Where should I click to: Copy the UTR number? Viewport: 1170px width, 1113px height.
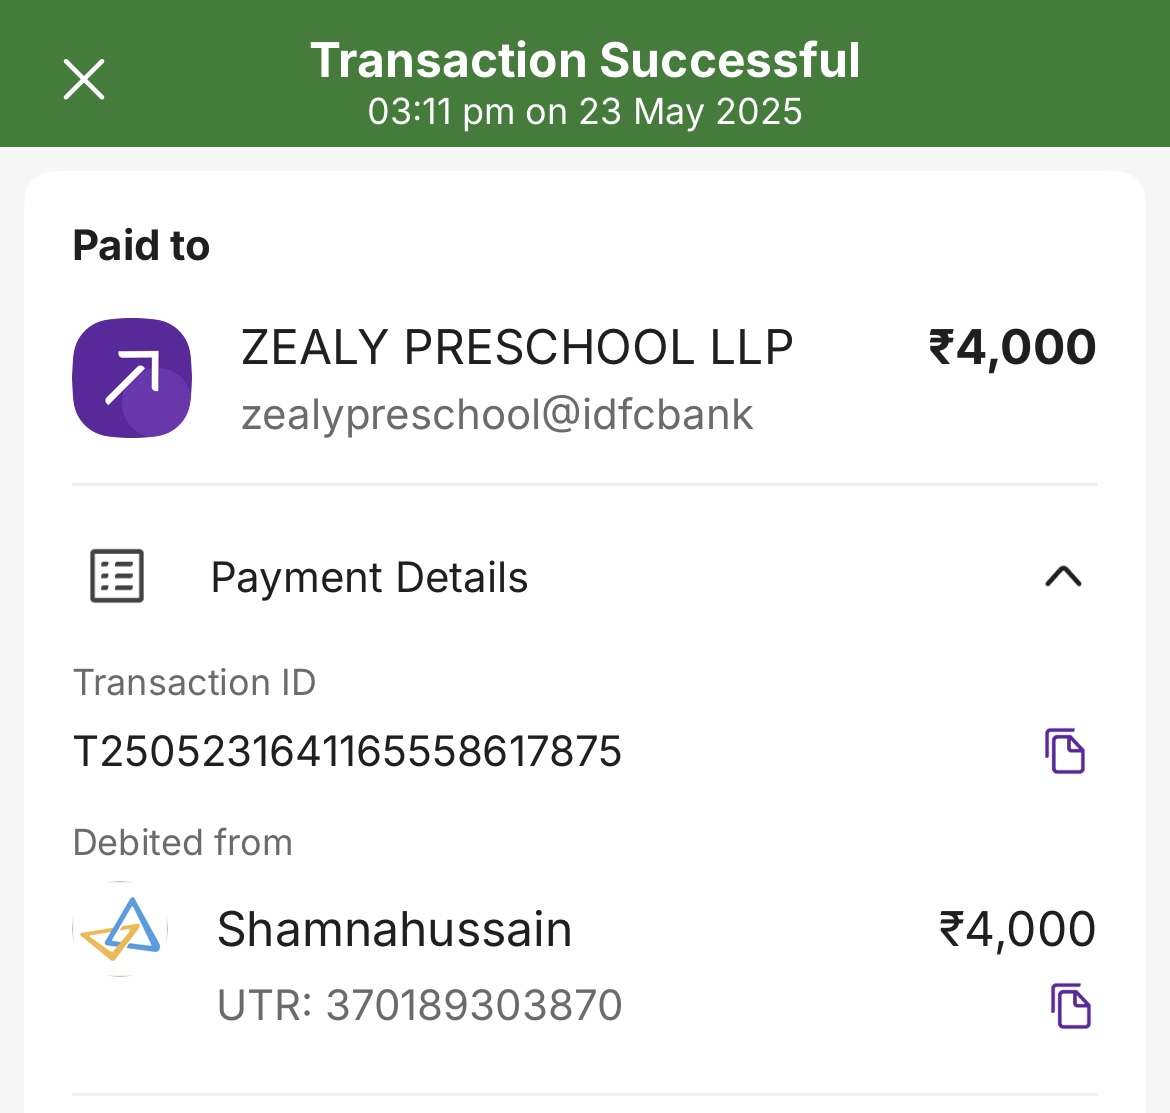click(x=1070, y=1006)
